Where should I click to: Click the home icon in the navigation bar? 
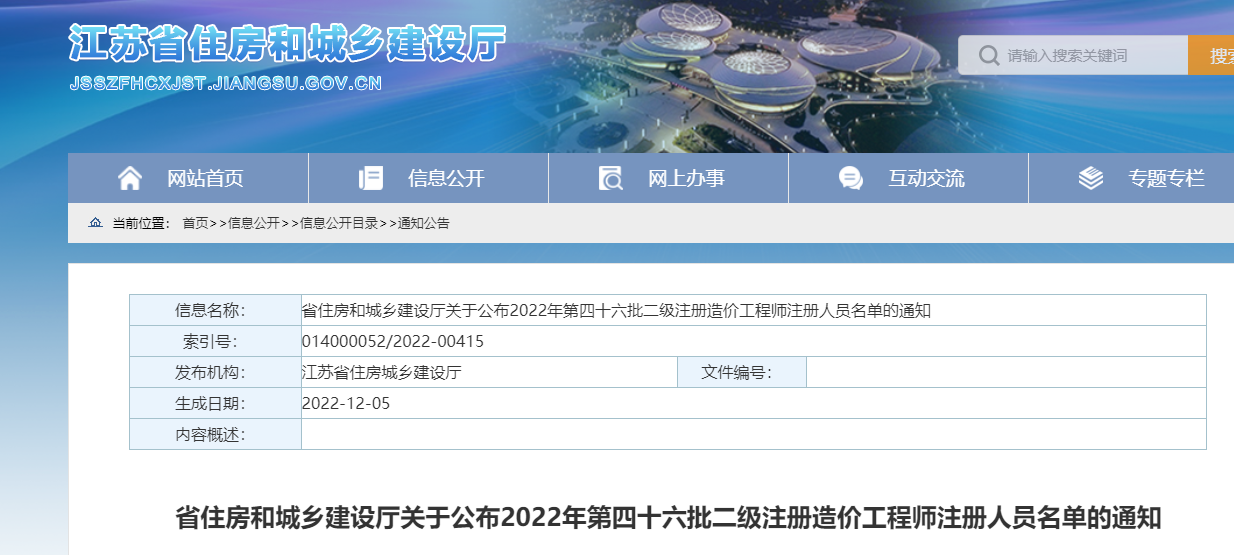point(130,179)
